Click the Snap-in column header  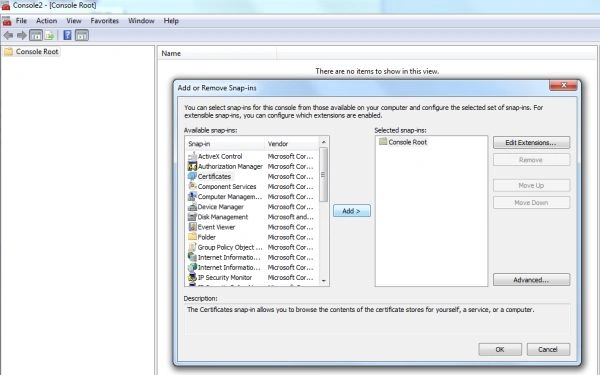pos(225,144)
